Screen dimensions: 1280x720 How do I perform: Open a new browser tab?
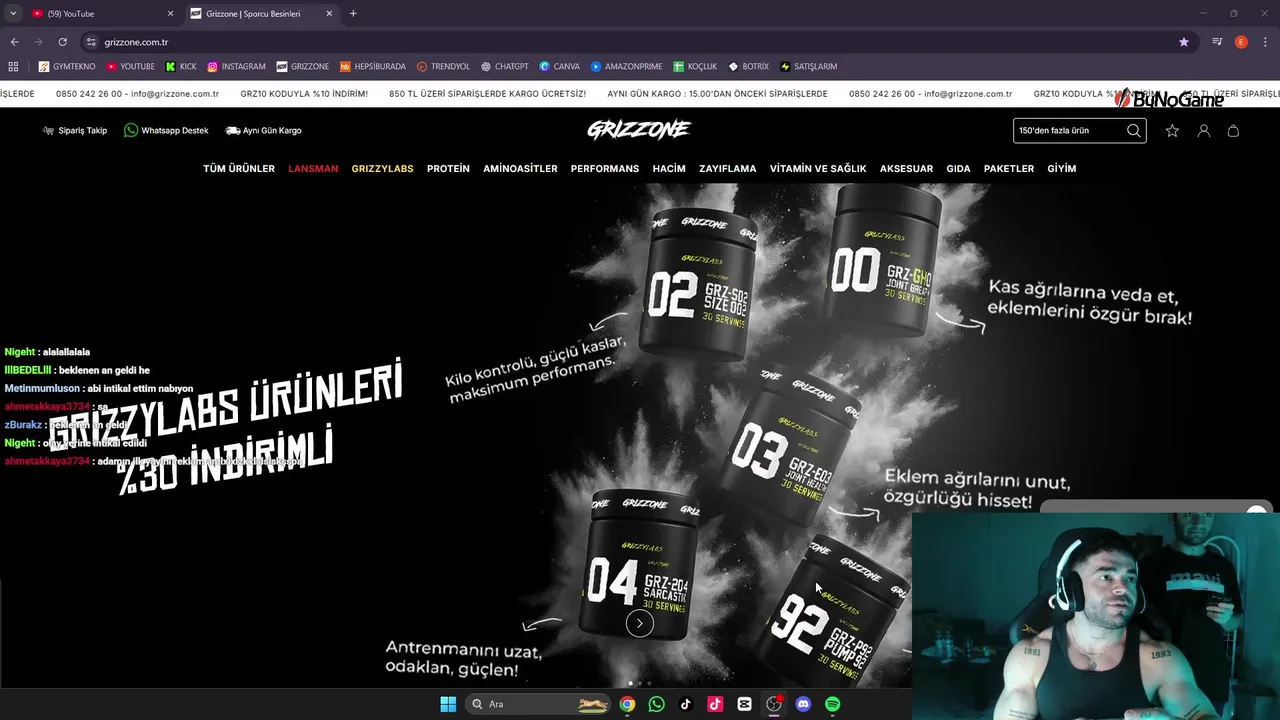pos(353,14)
